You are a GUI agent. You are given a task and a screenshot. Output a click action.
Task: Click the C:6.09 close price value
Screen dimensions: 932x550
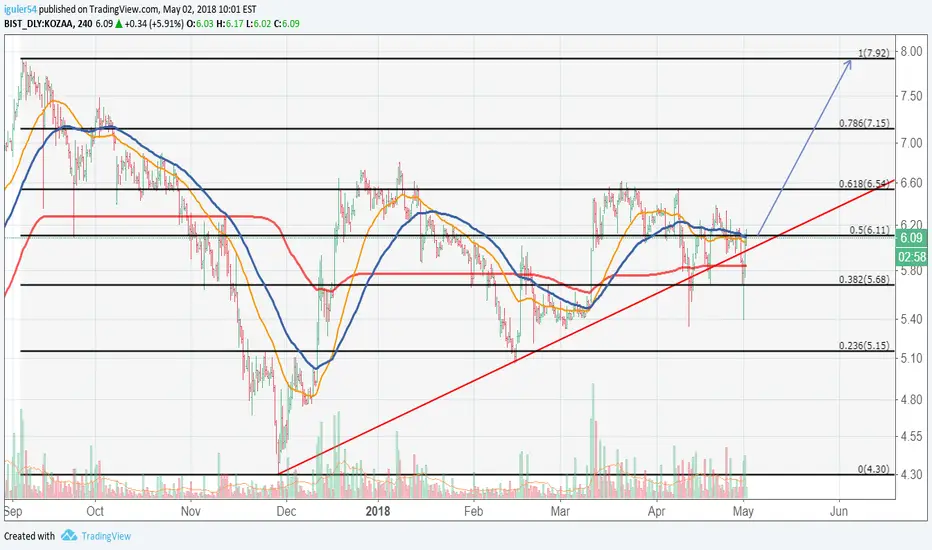point(286,24)
